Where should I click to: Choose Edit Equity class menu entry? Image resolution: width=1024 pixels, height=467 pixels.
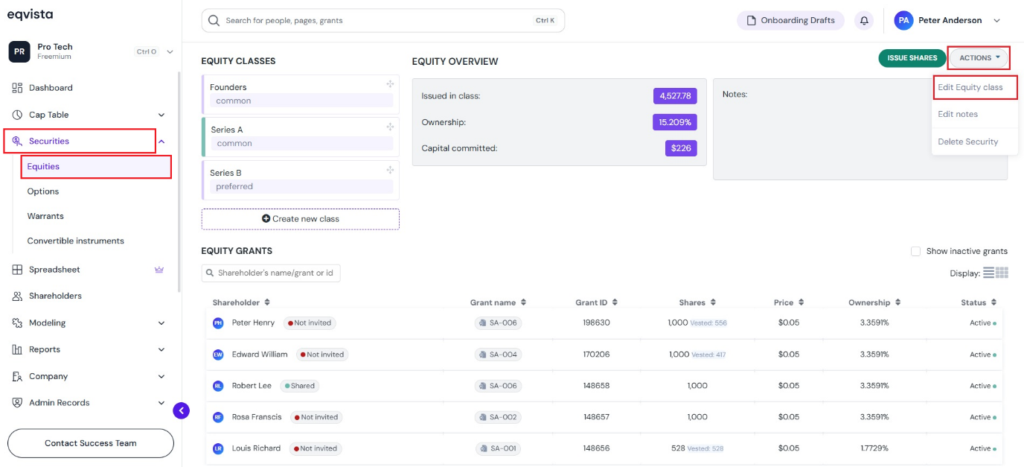[970, 87]
